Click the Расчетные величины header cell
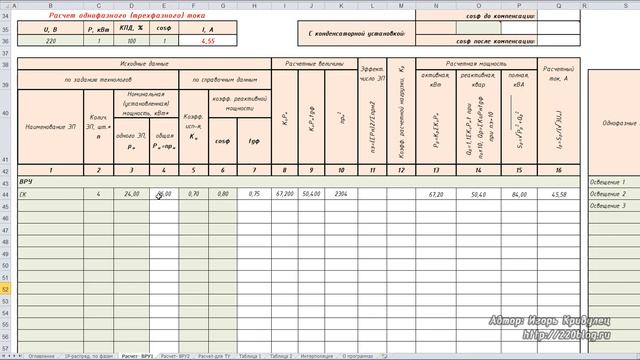The height and width of the screenshot is (360, 640). click(314, 64)
